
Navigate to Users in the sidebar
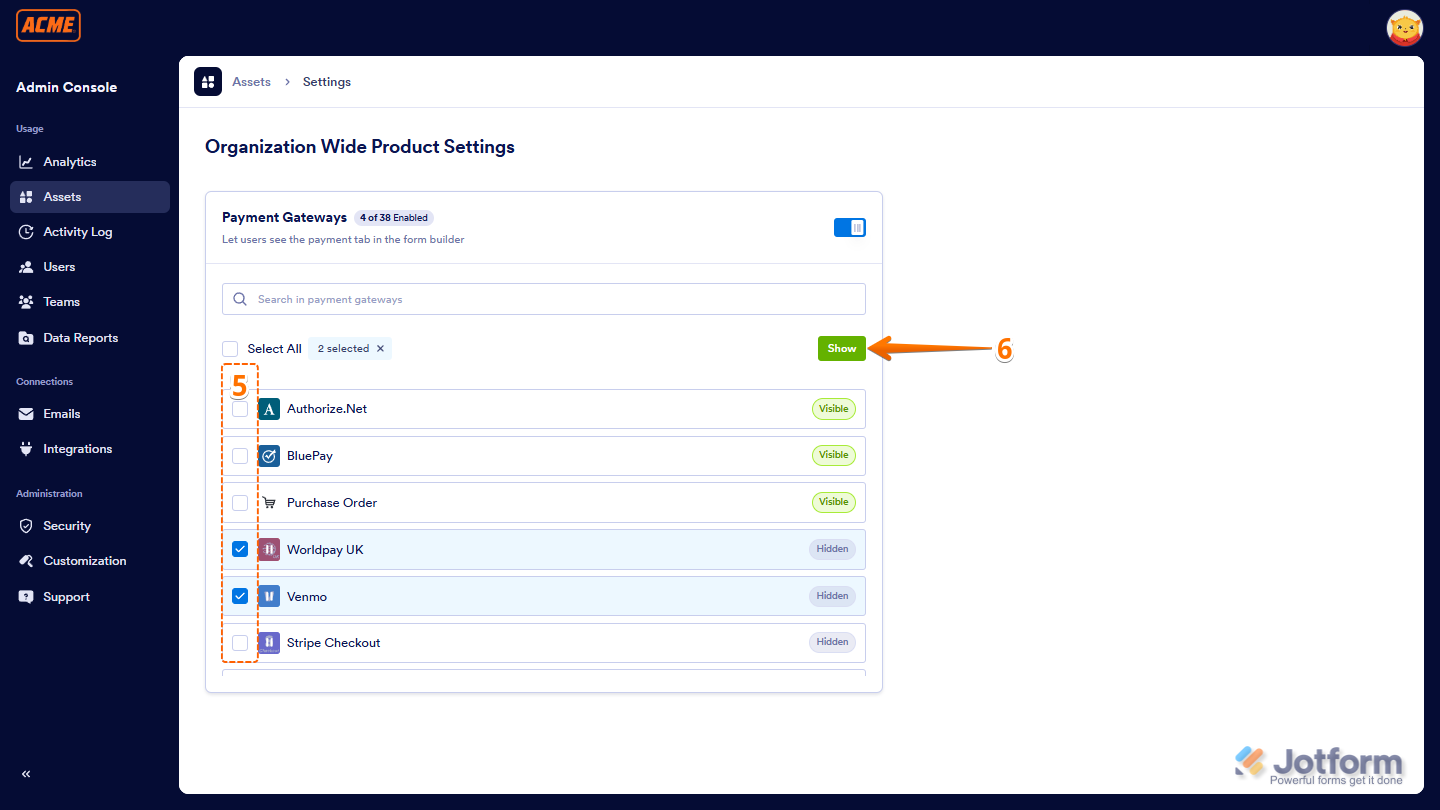click(61, 266)
